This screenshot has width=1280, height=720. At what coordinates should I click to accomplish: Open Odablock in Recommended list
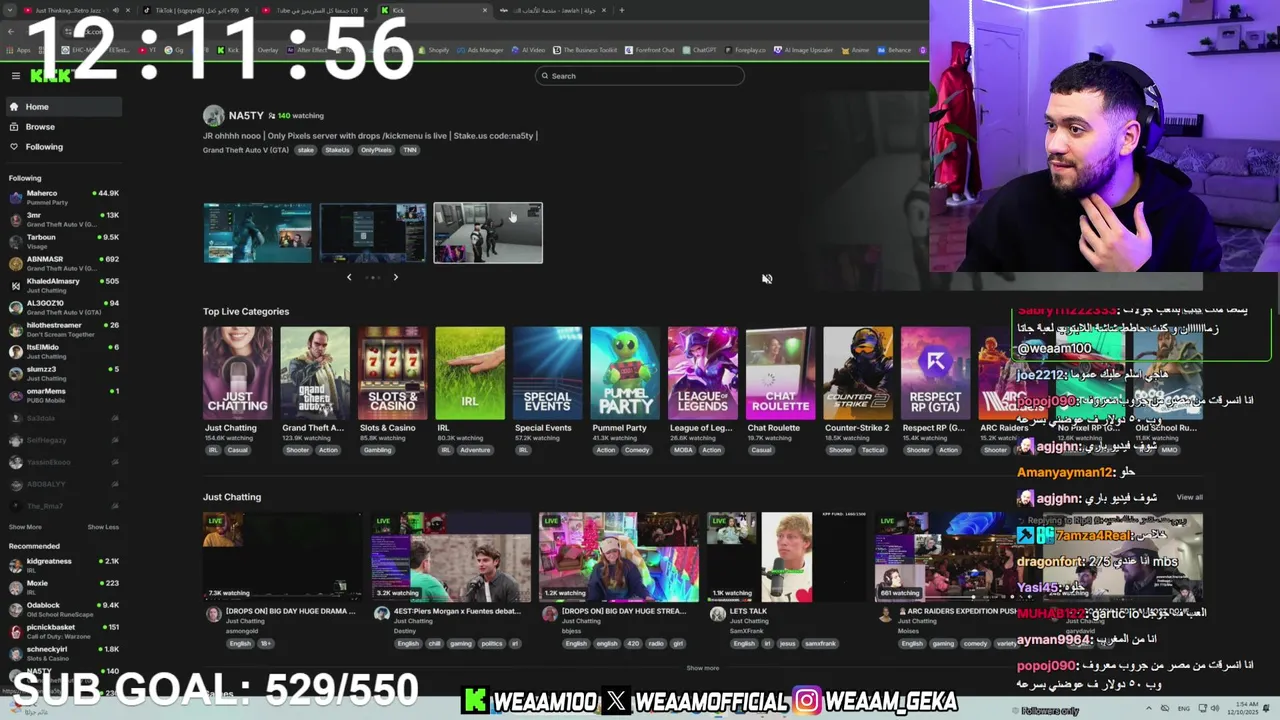[62, 609]
